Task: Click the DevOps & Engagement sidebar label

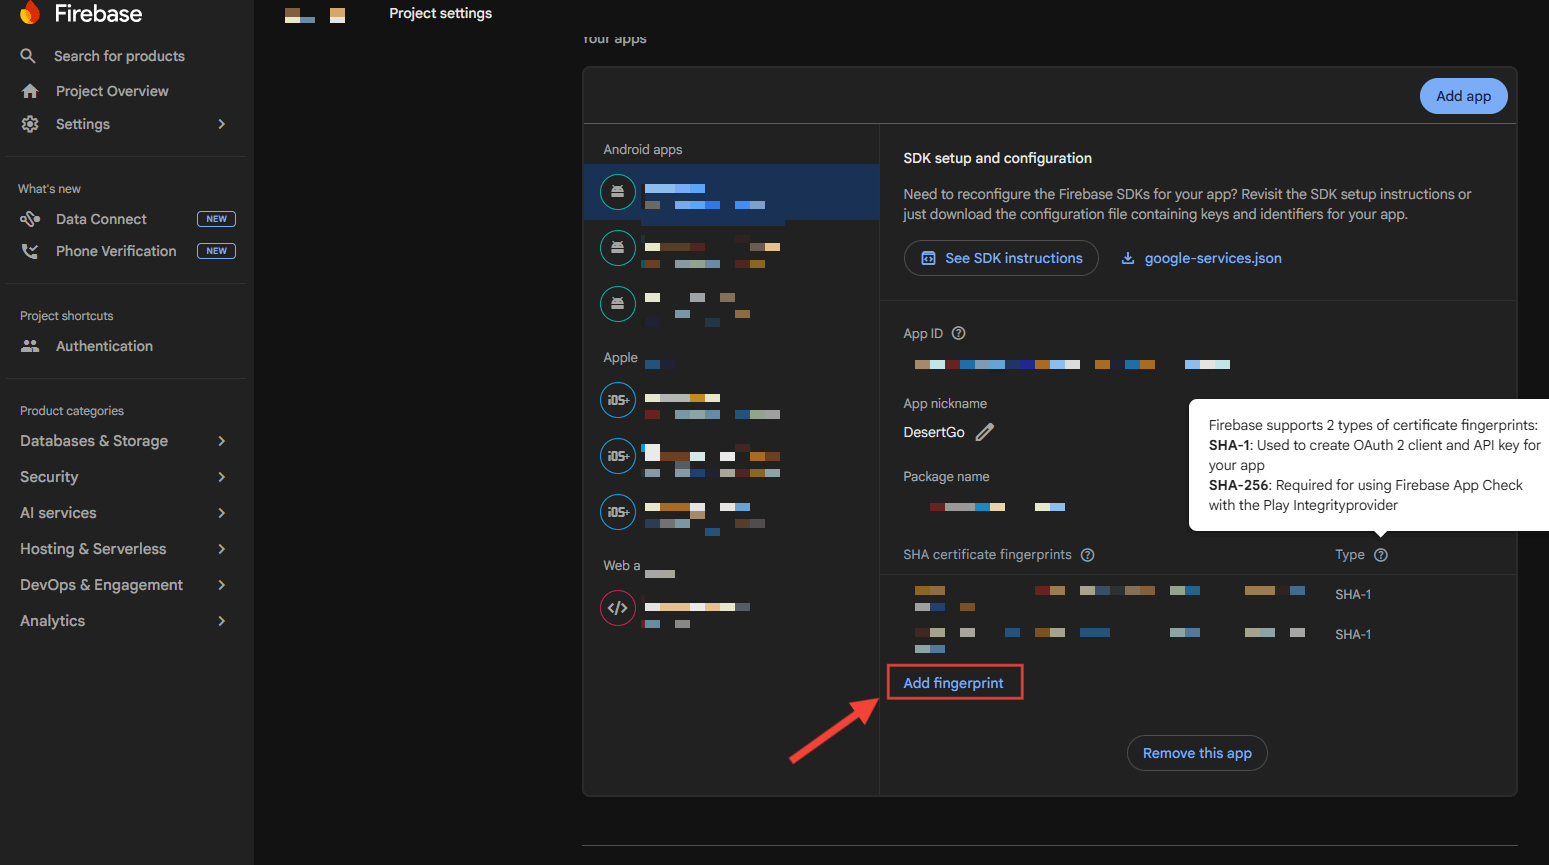Action: (101, 585)
